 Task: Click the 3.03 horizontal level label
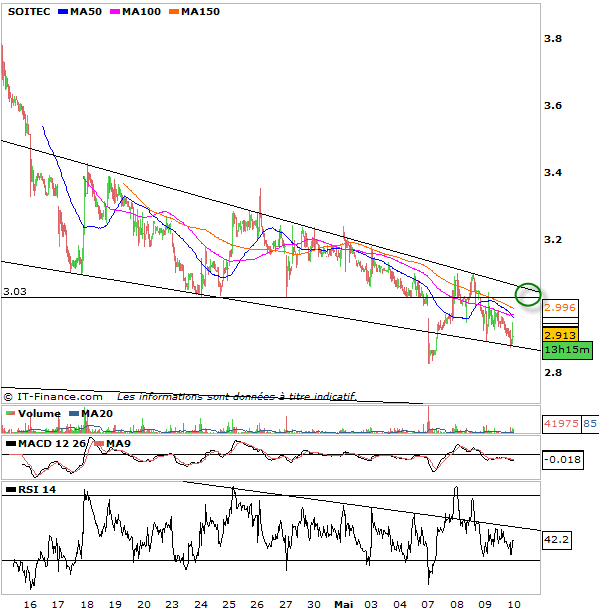(14, 291)
